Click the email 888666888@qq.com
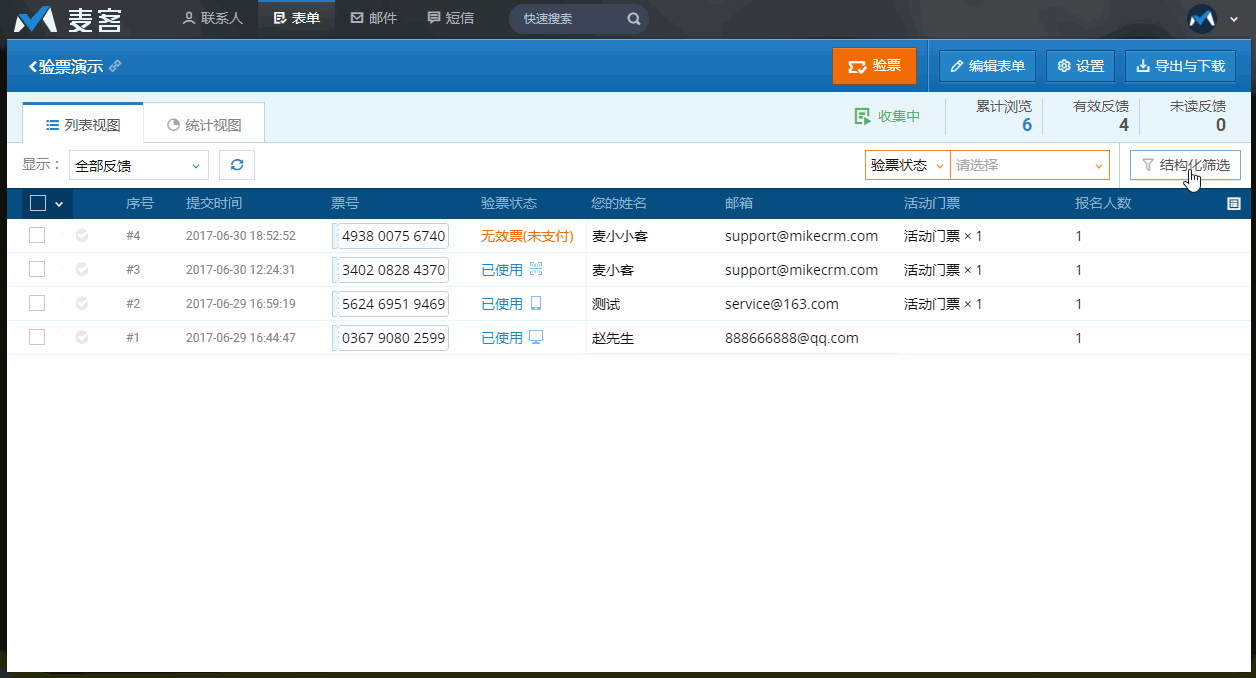The width and height of the screenshot is (1256, 678). pos(792,338)
